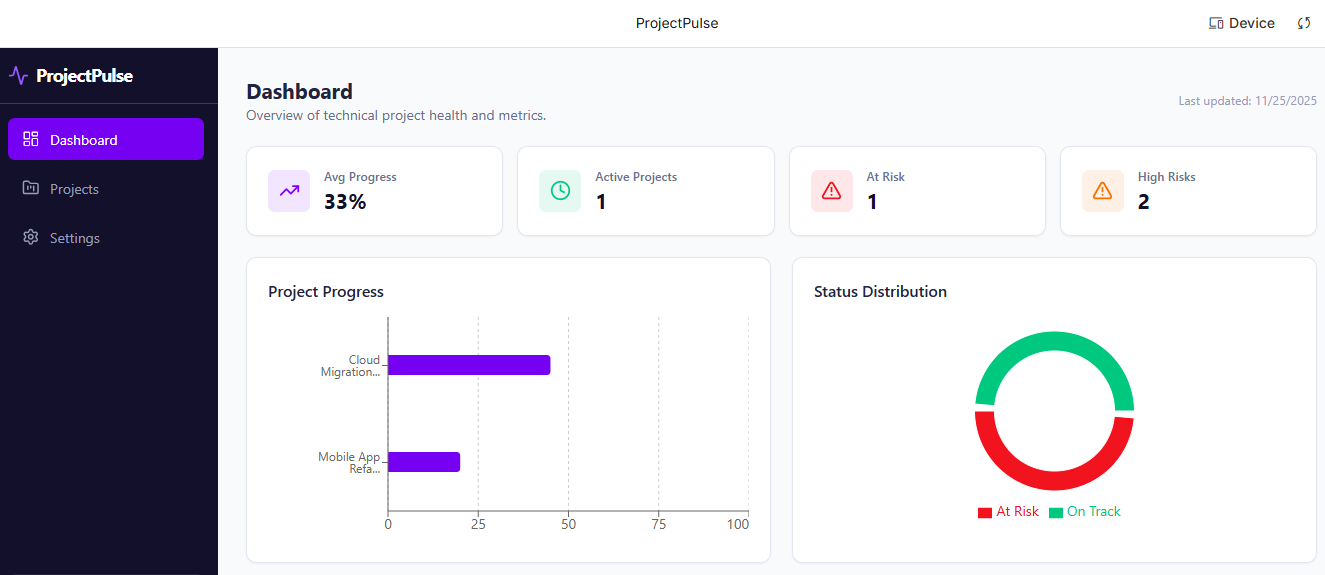
Task: Click the ProjectPulse pulse logo icon
Action: coord(18,76)
